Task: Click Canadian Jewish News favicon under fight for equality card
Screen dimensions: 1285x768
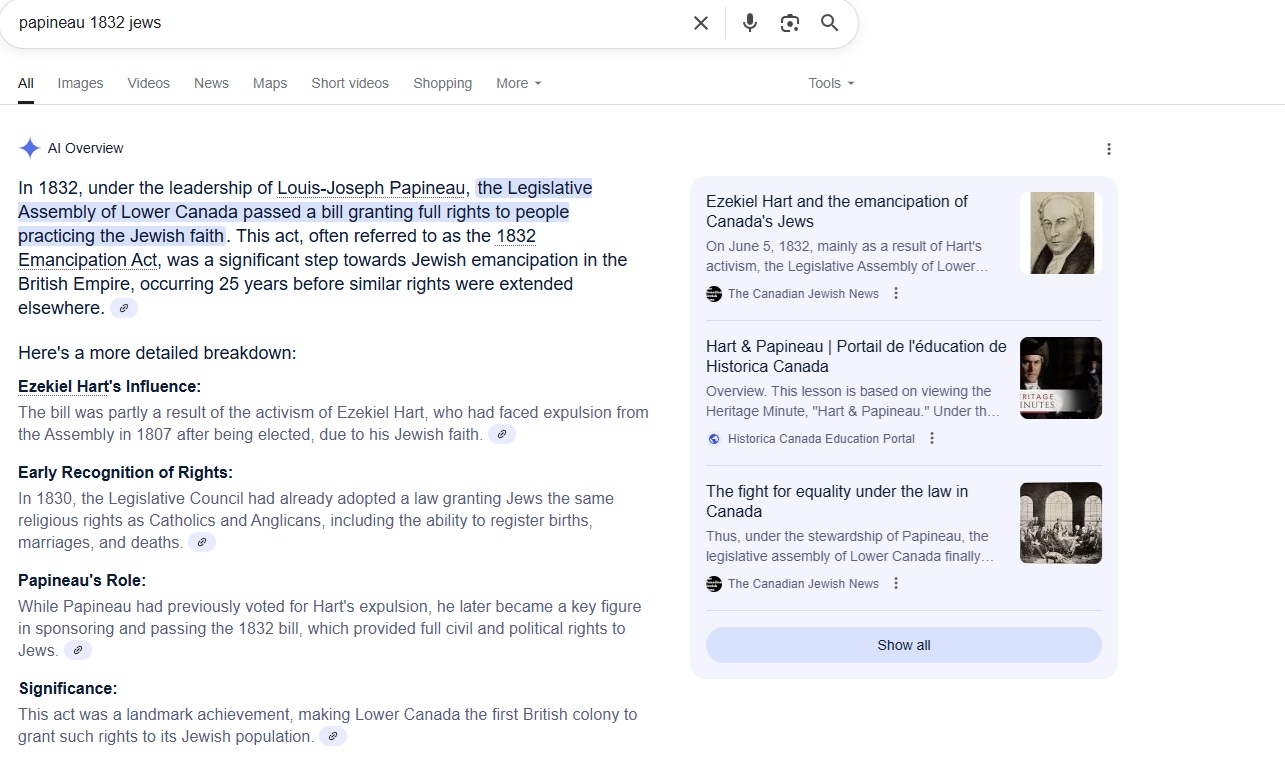Action: tap(714, 584)
